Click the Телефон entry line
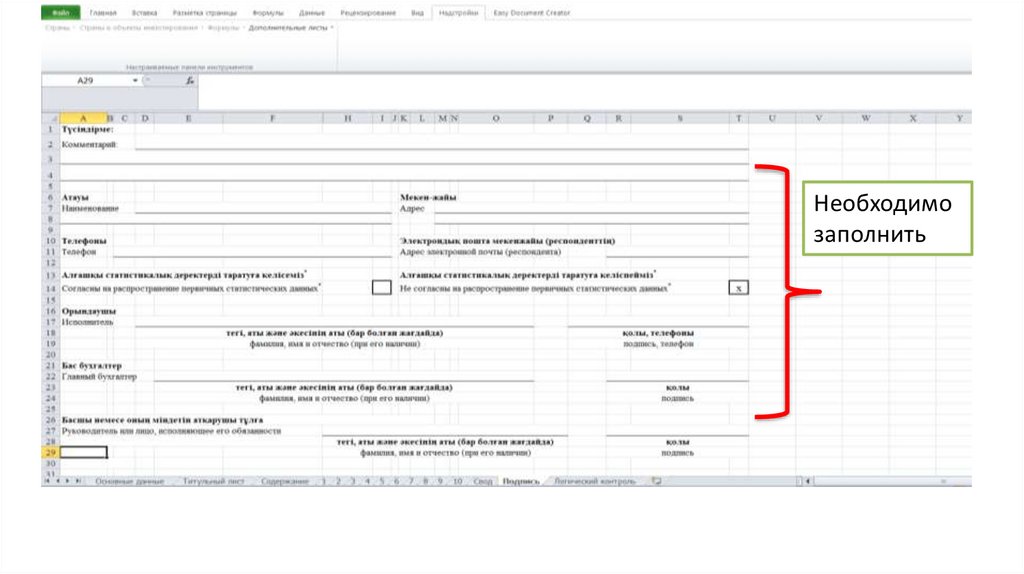This screenshot has width=1024, height=574. 252,252
